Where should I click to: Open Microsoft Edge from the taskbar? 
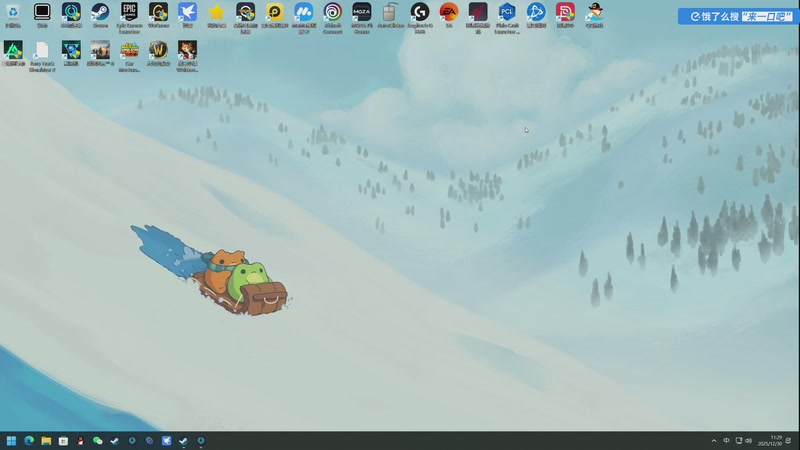point(29,440)
